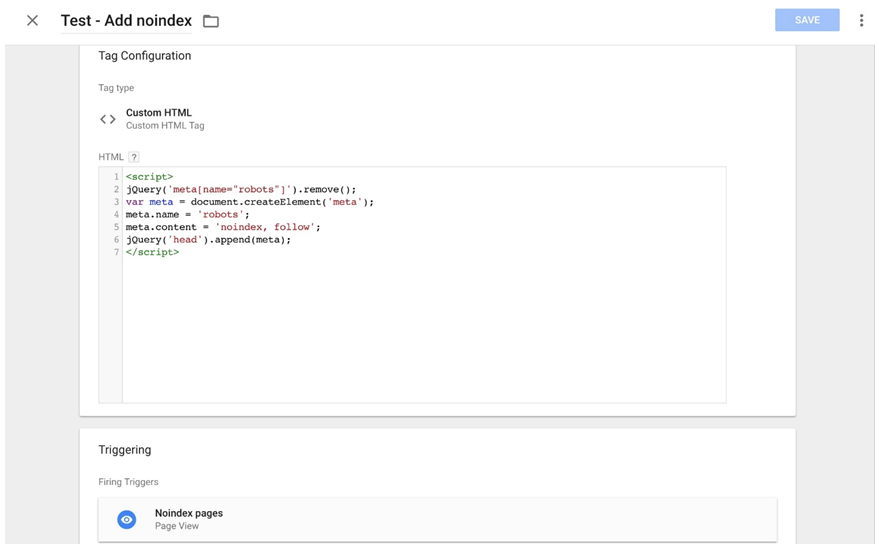Click empty area of HTML code editor
Image resolution: width=879 pixels, height=548 pixels.
point(424,331)
